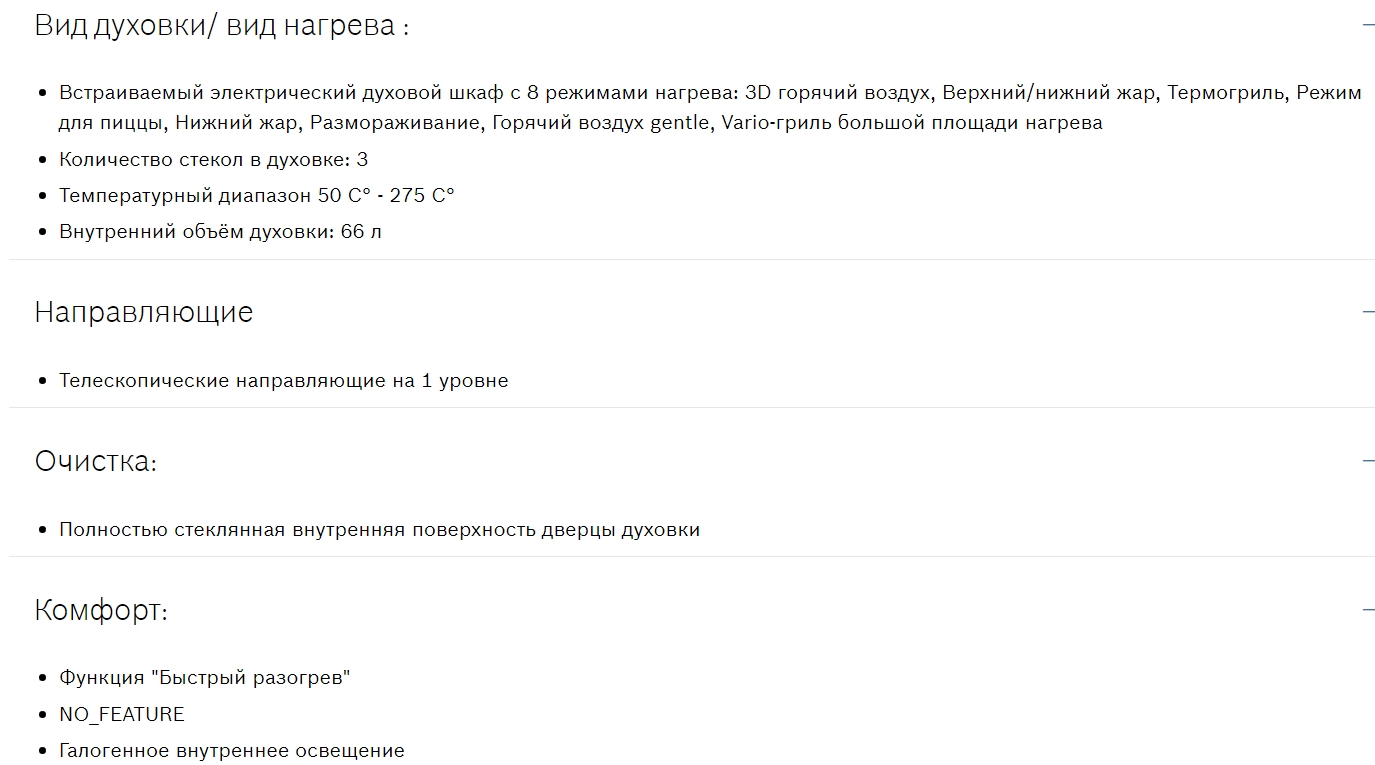Toggle the 'Вид духовки/ вид нагрева' heading

click(x=221, y=25)
